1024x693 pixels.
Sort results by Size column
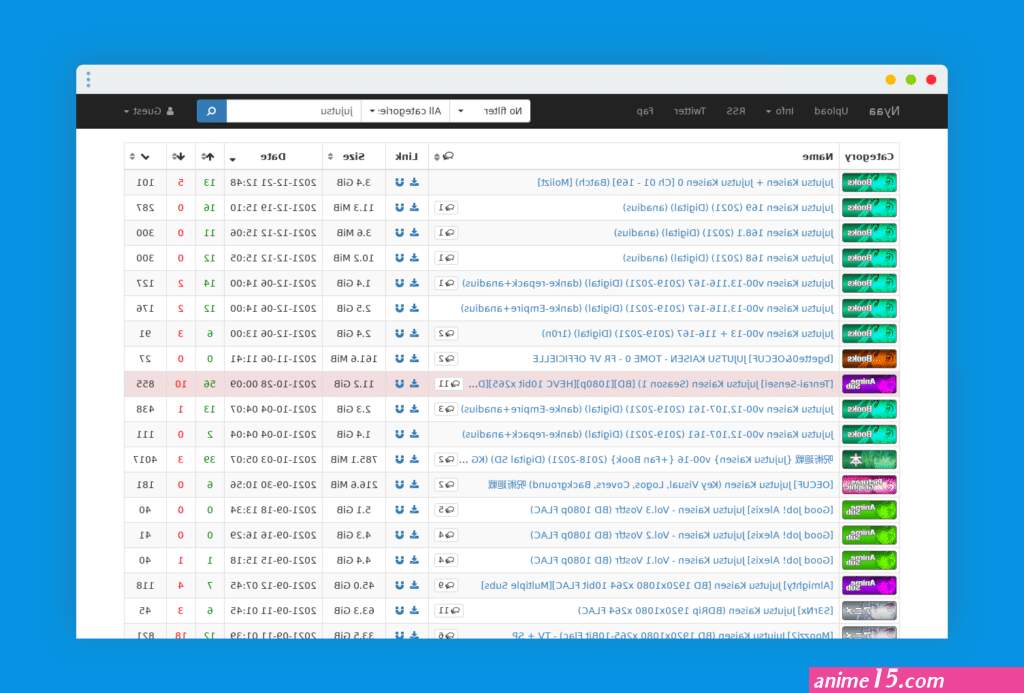(354, 157)
